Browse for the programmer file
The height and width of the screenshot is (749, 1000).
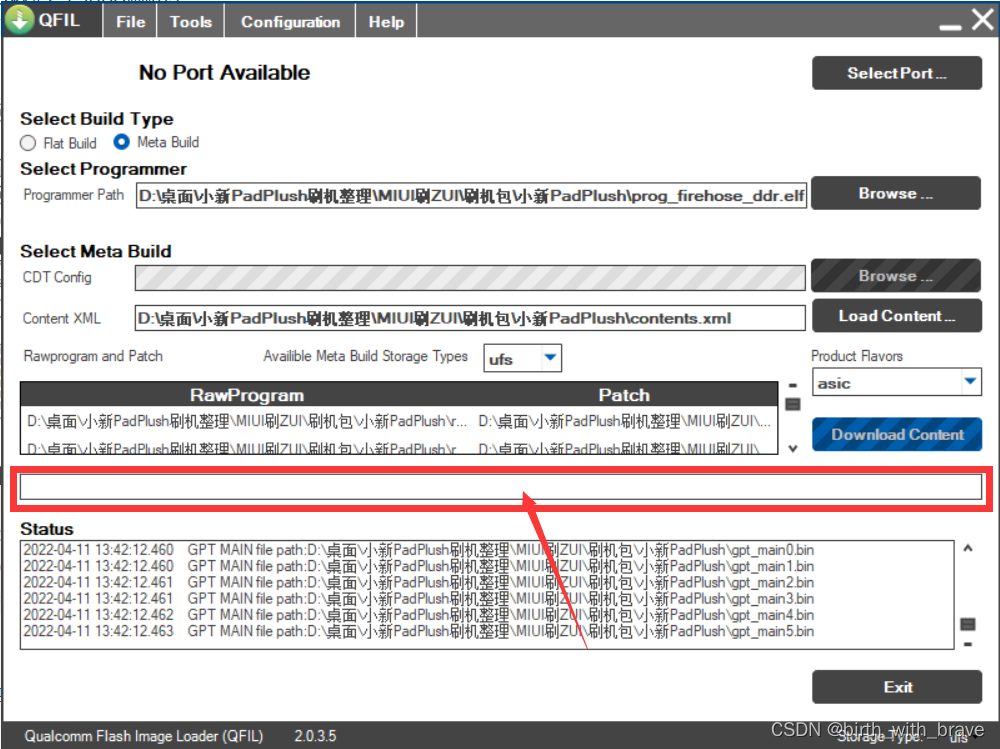896,193
